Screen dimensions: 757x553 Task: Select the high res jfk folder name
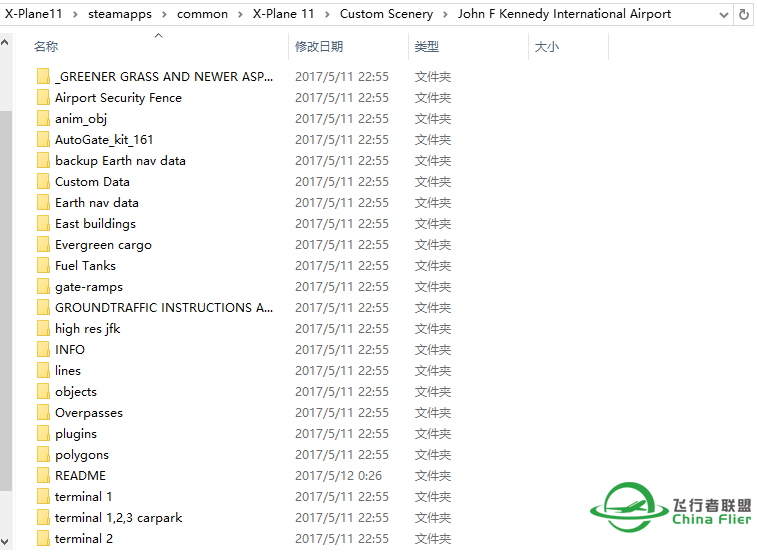pos(87,329)
